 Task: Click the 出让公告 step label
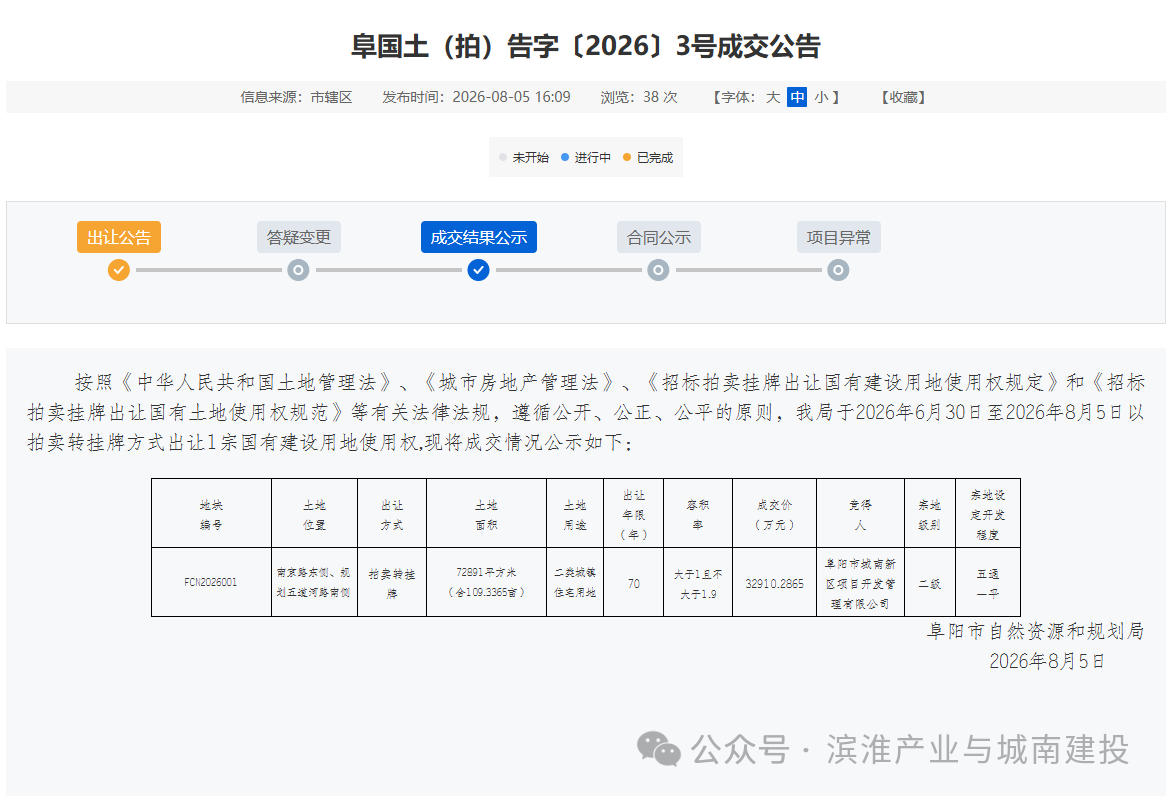[x=118, y=237]
